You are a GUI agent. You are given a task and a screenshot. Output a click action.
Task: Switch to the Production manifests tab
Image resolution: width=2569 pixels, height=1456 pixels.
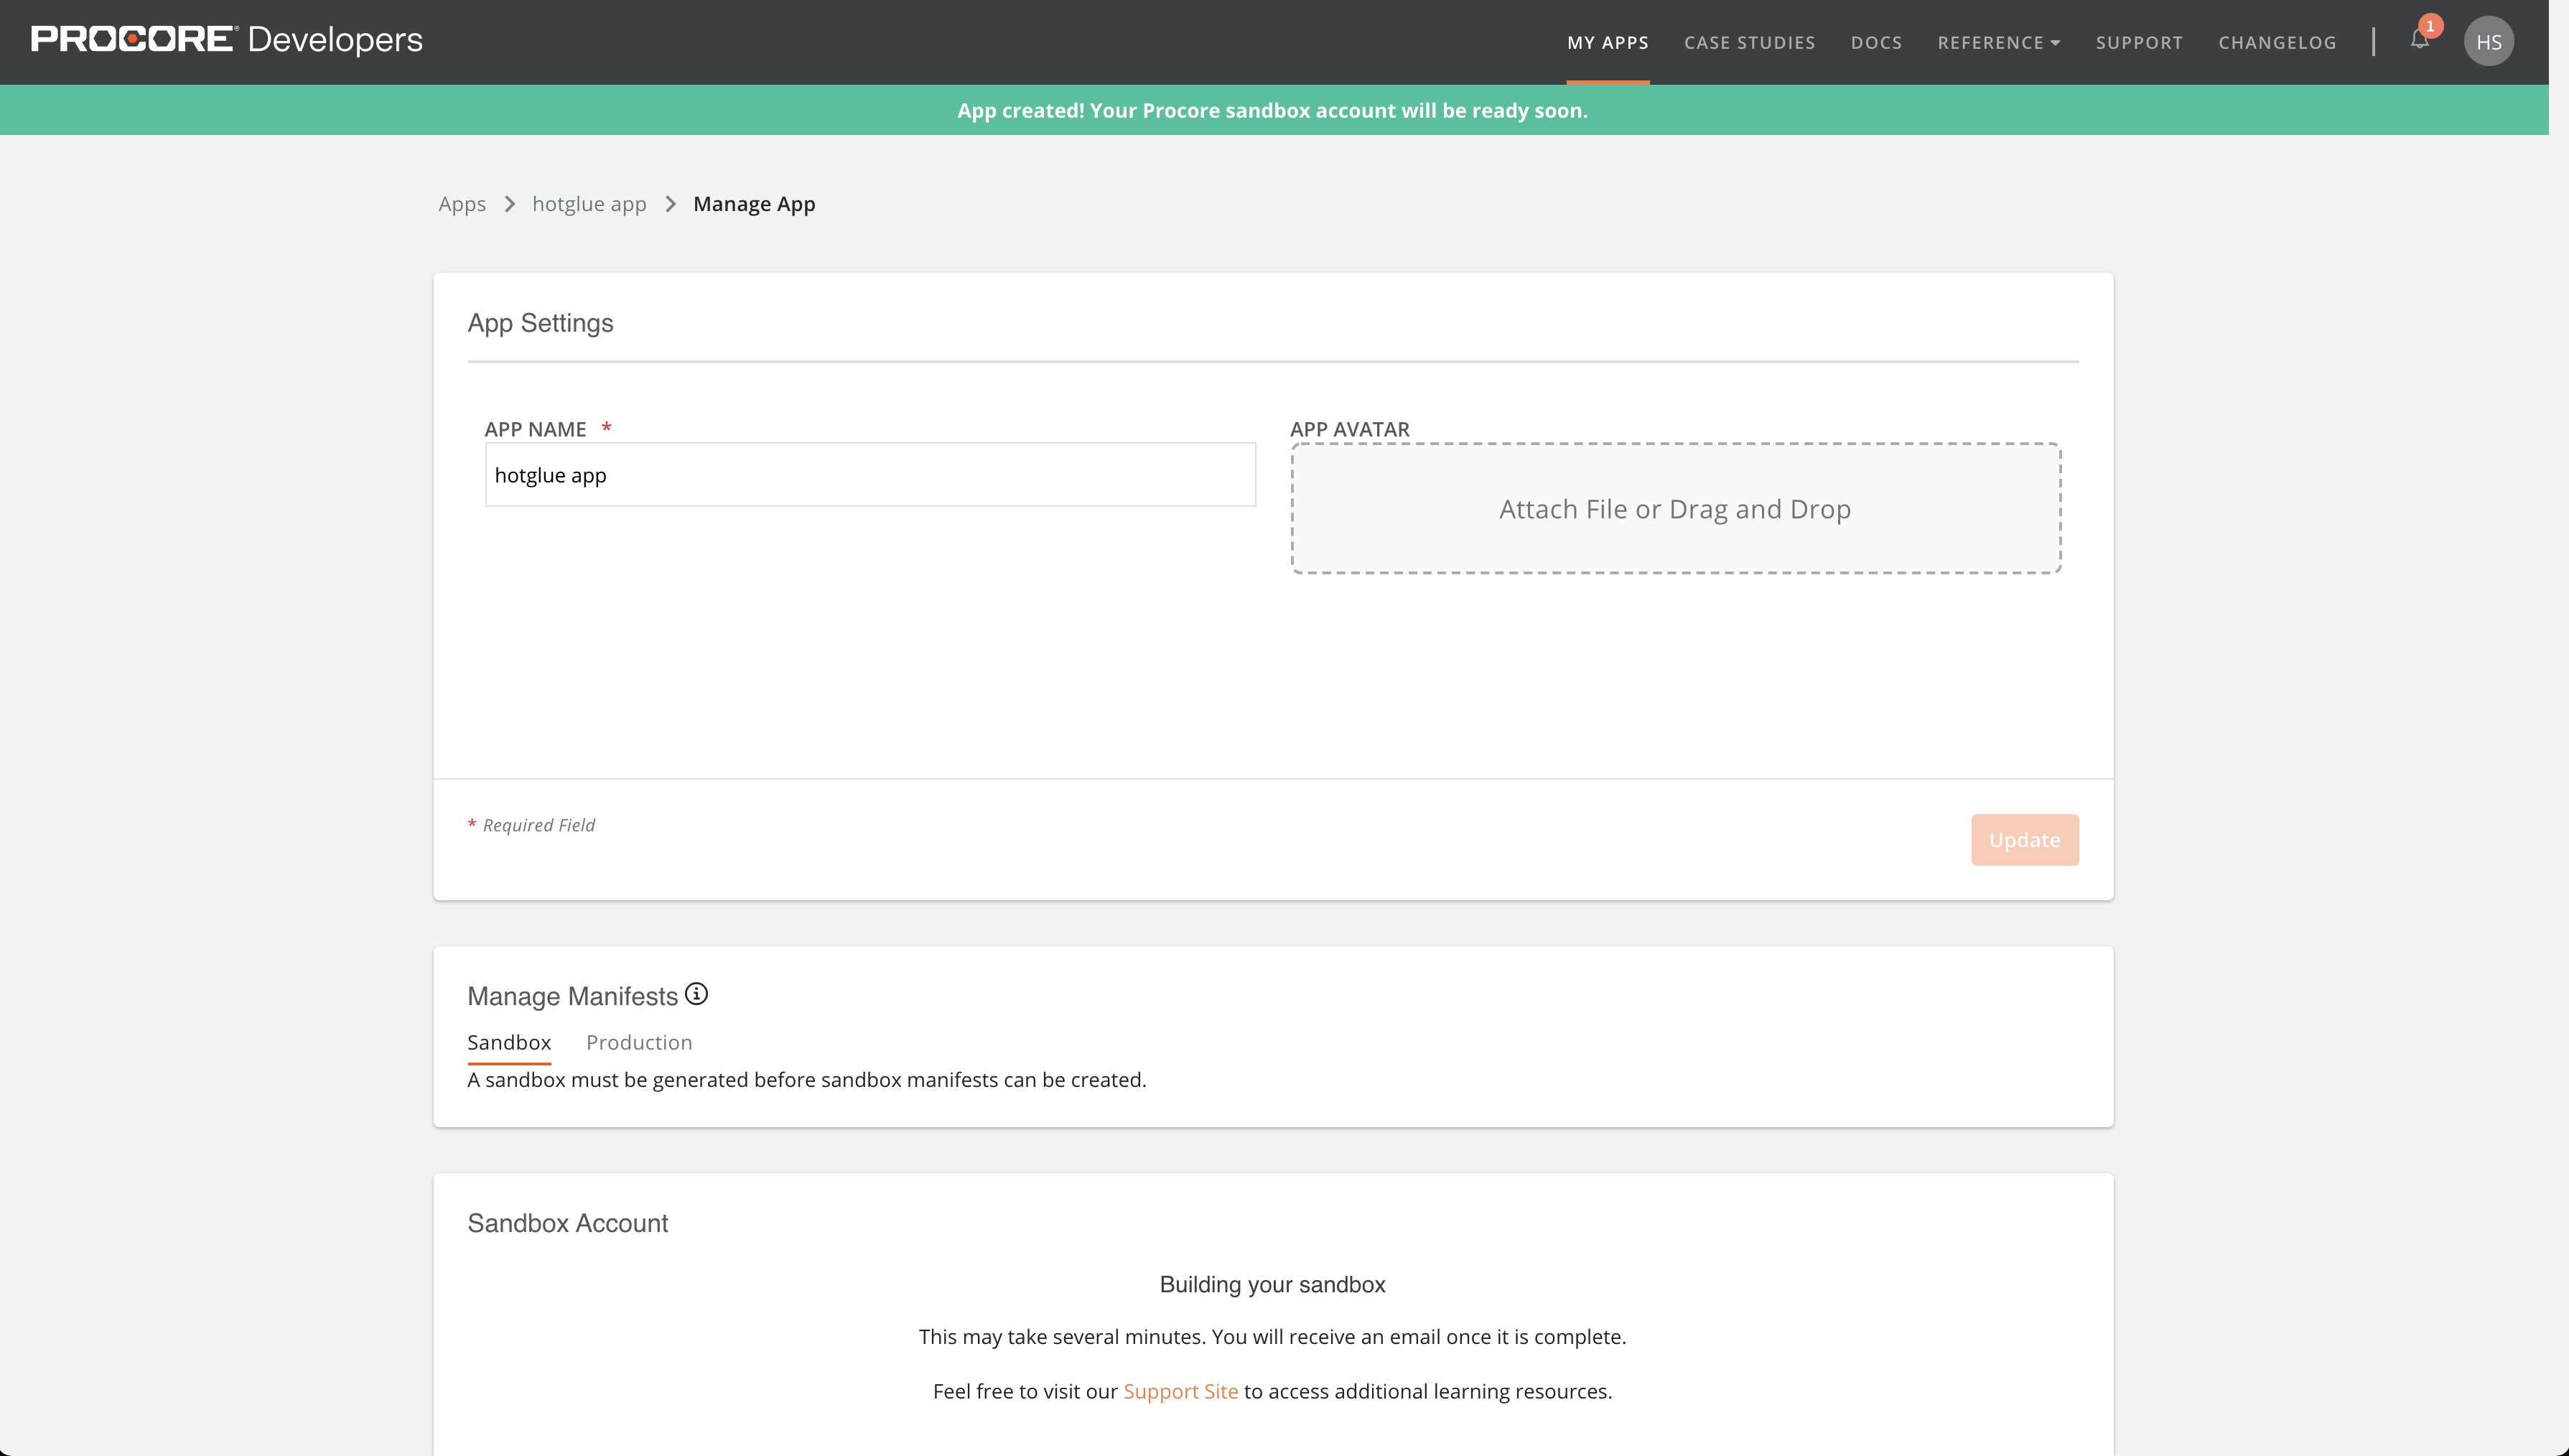coord(639,1042)
